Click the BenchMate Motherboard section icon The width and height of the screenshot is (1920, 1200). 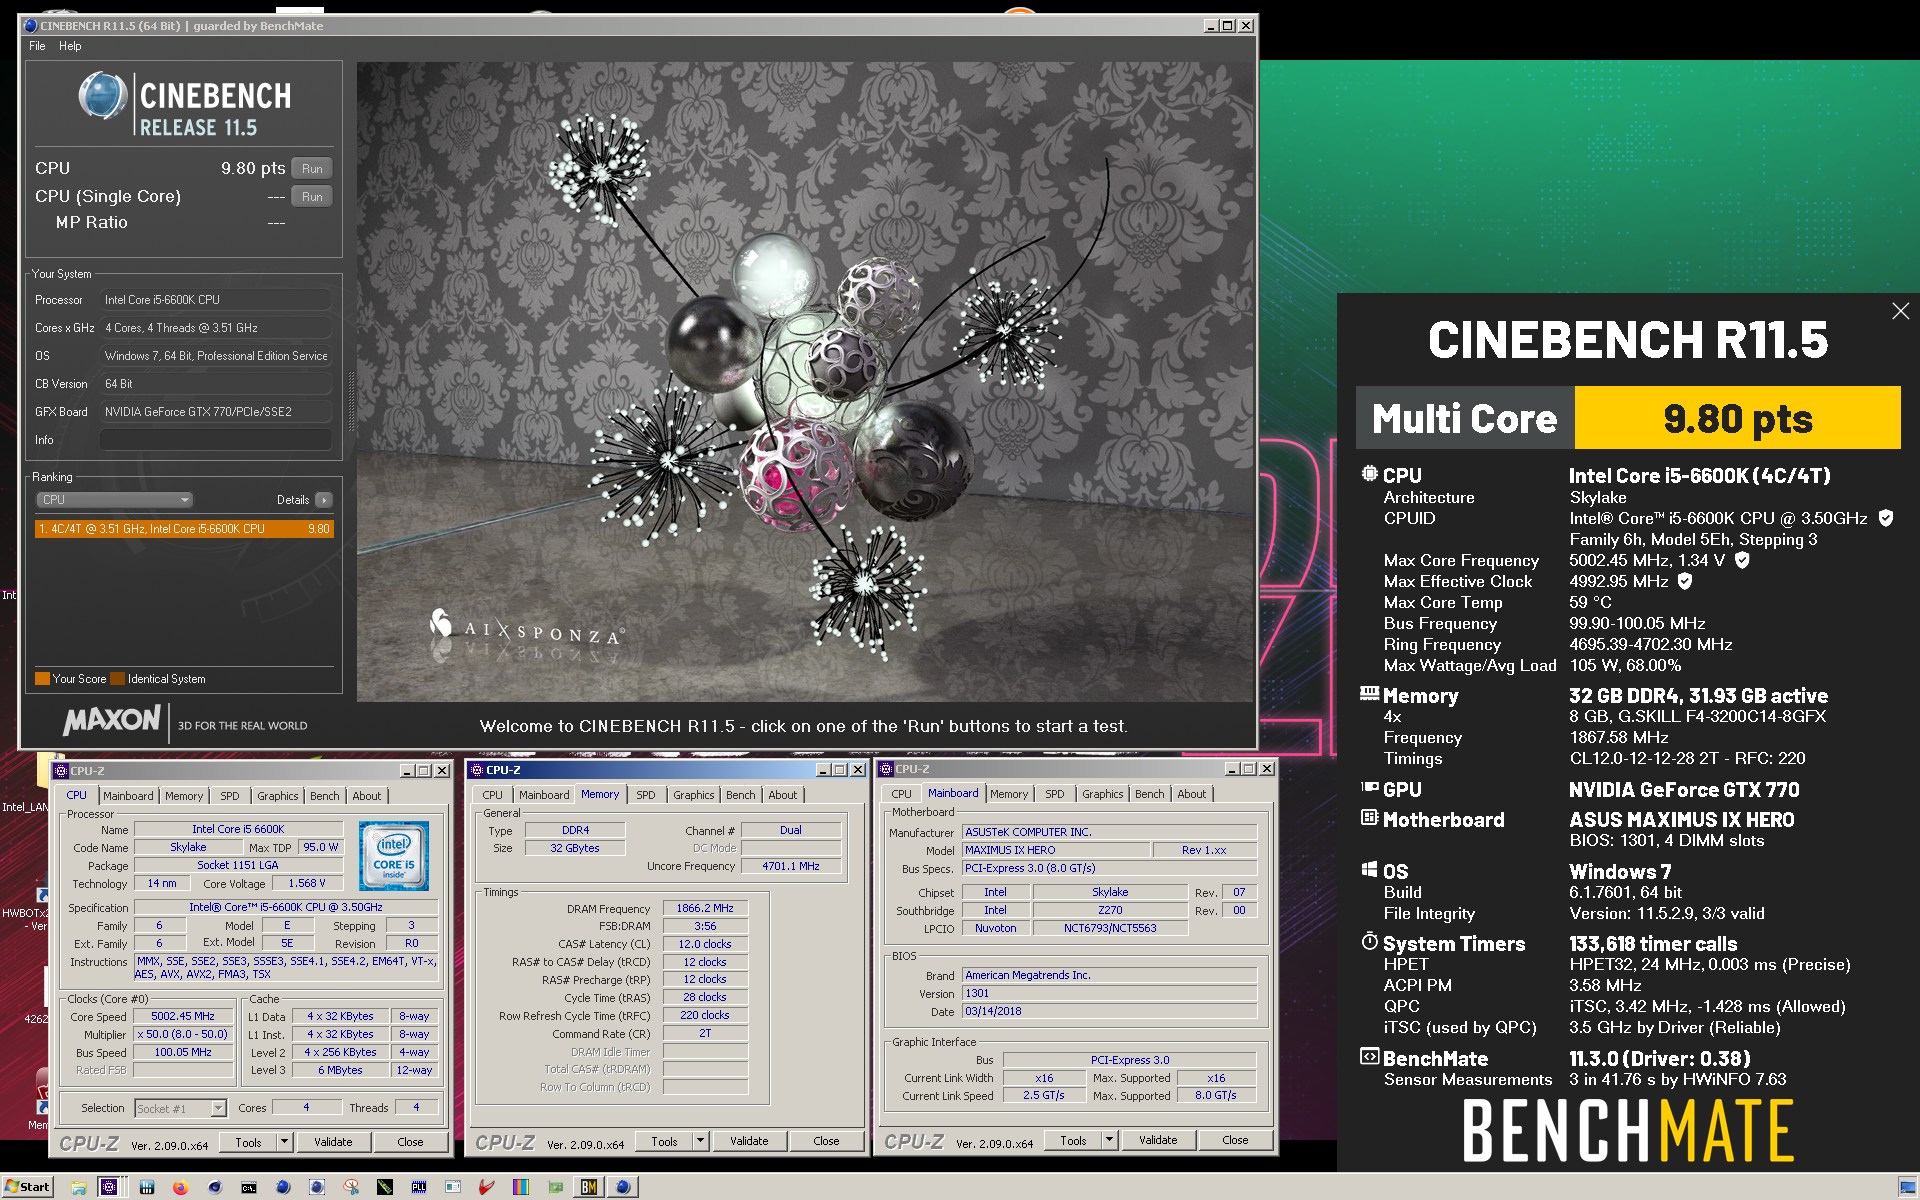pyautogui.click(x=1369, y=818)
